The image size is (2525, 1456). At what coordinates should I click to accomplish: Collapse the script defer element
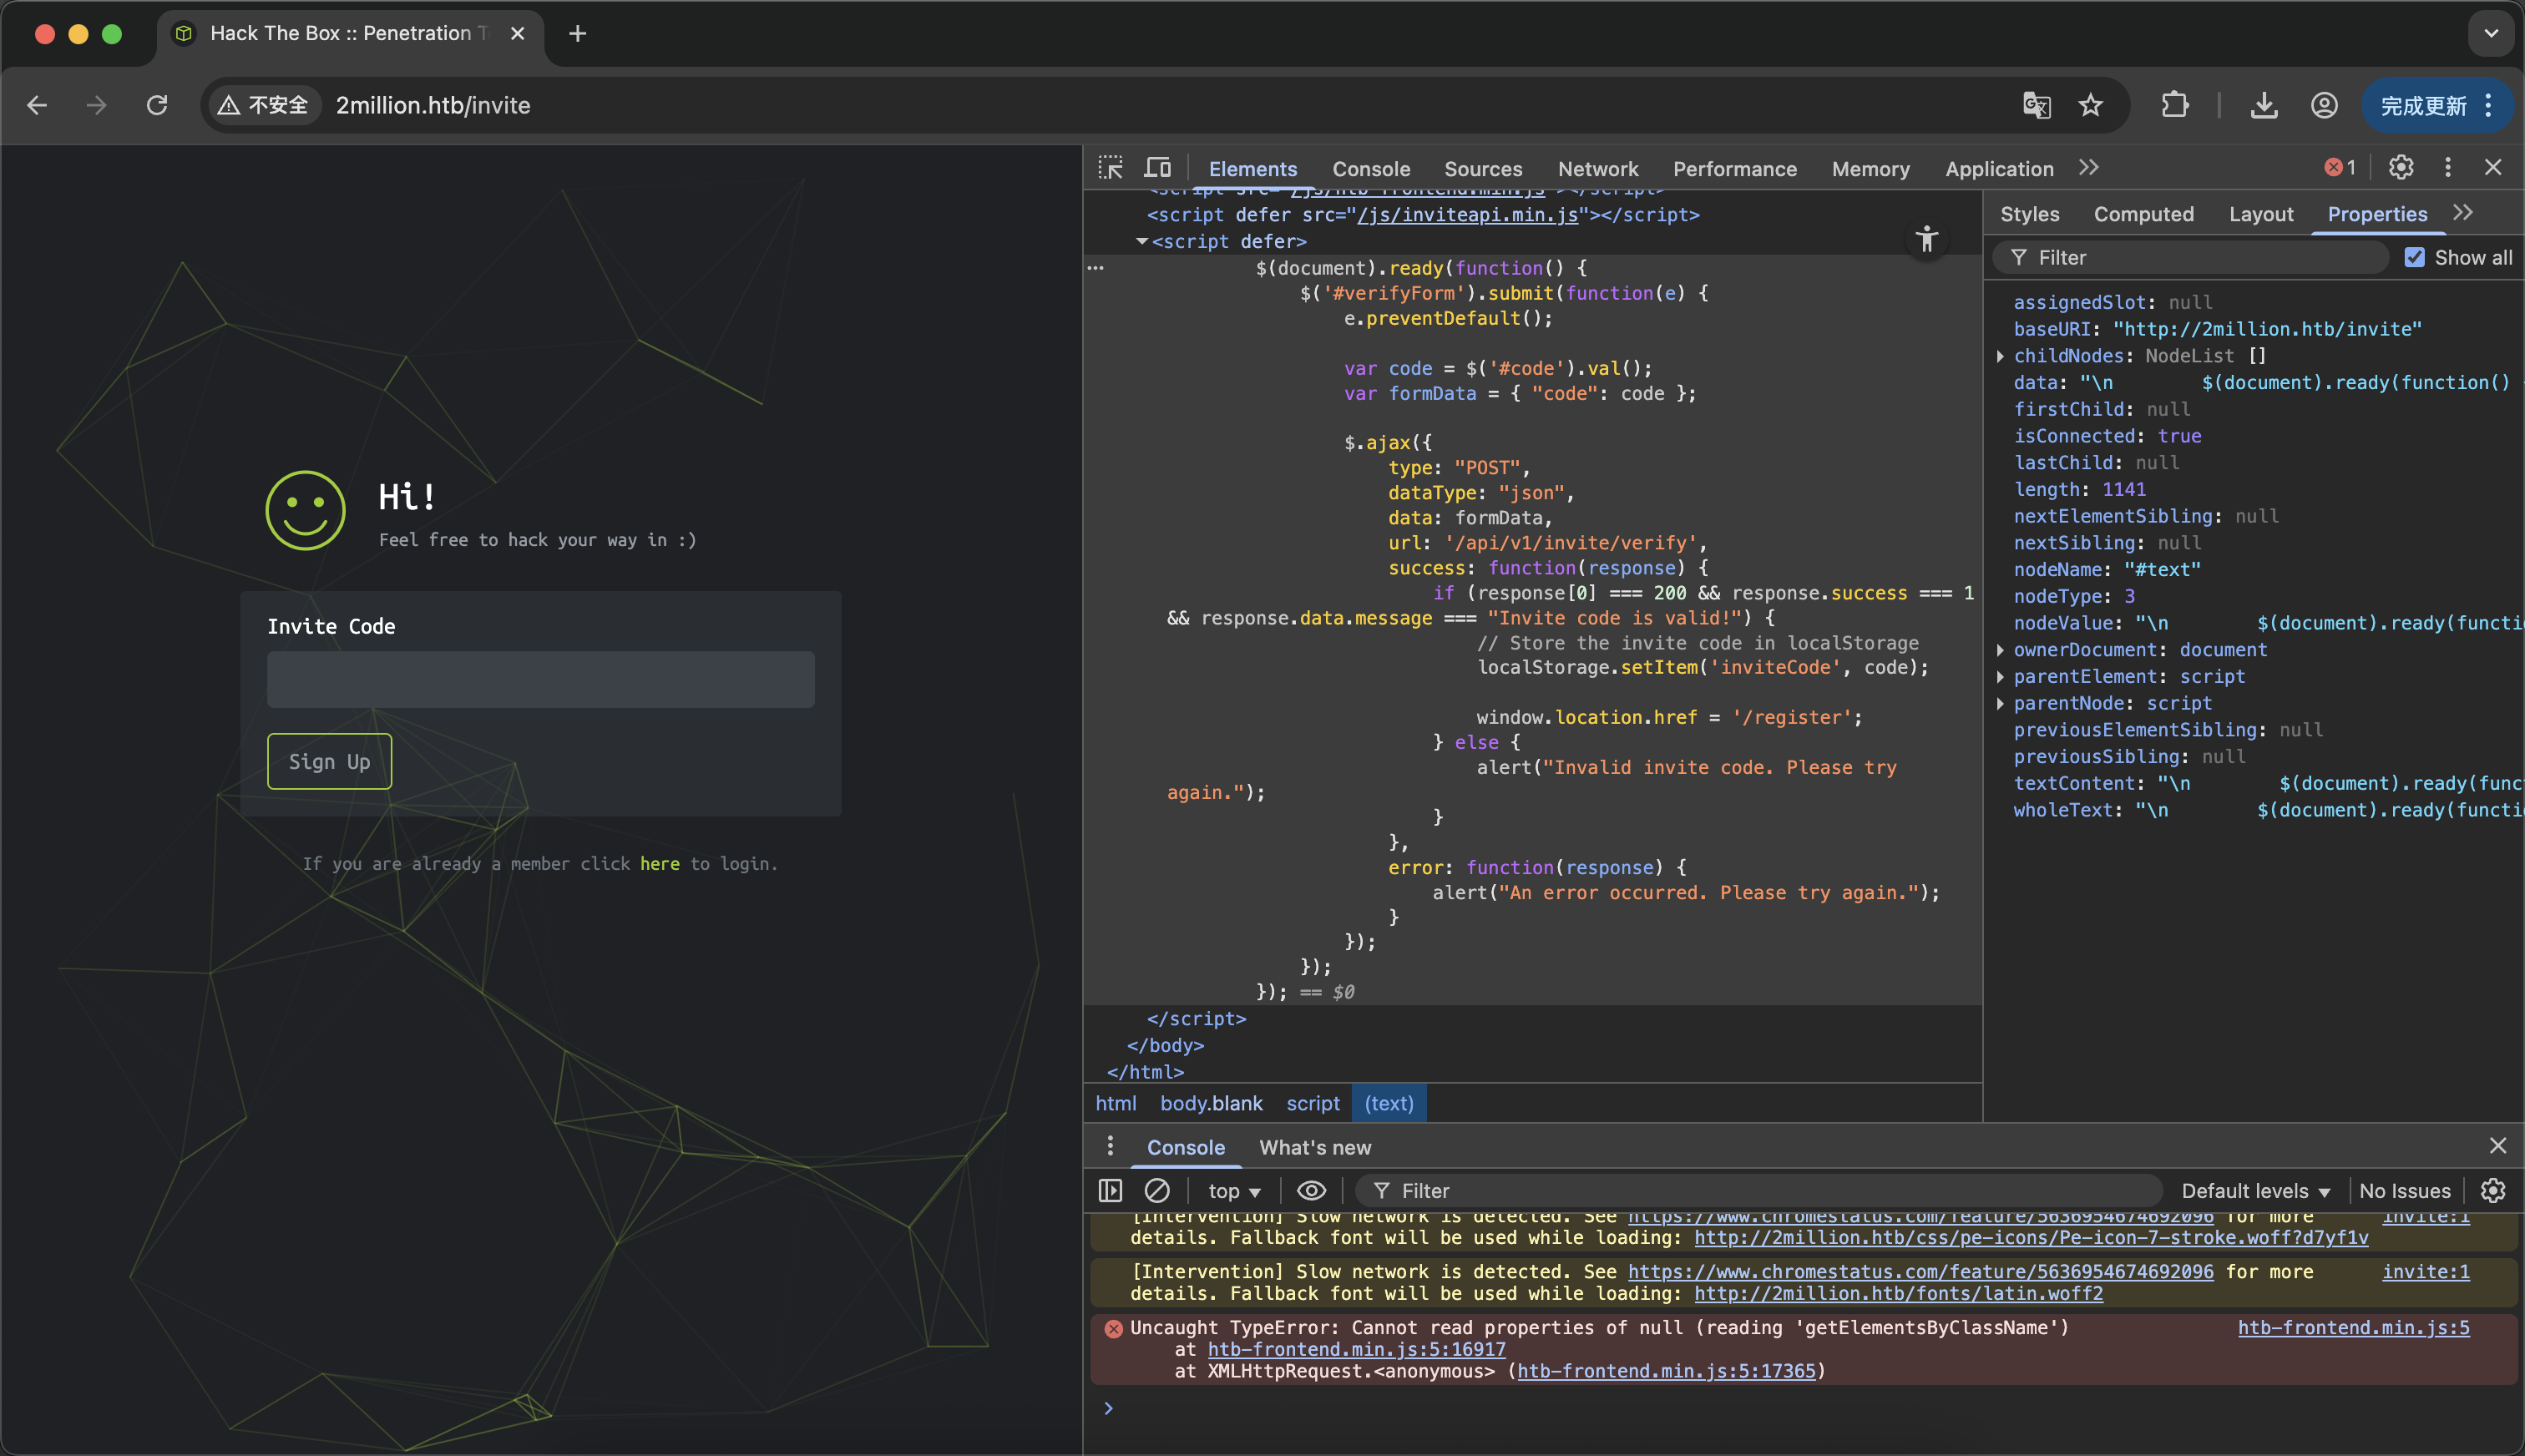[1142, 242]
